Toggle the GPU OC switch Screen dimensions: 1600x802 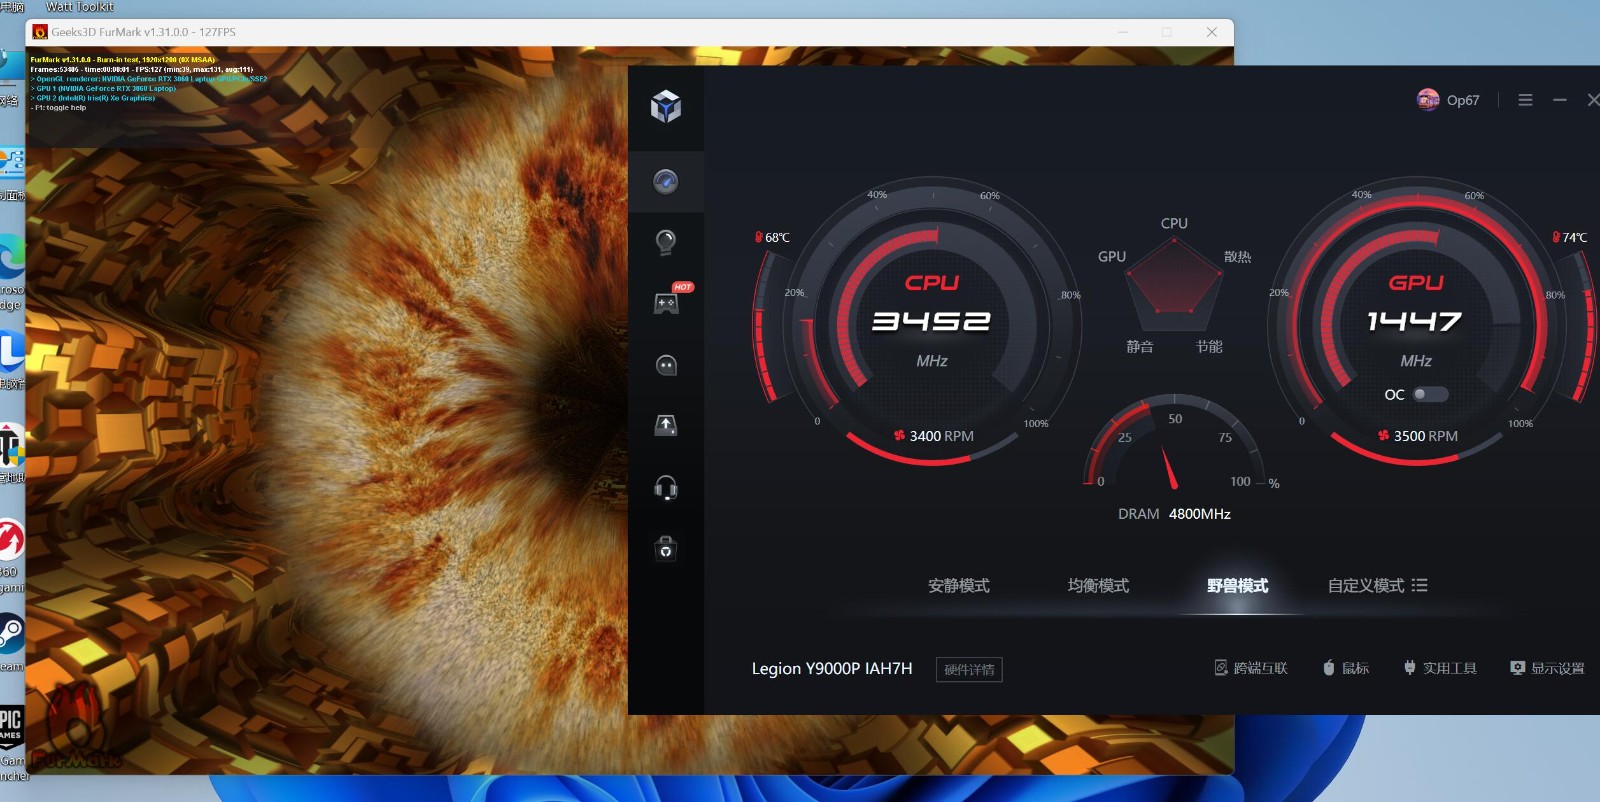tap(1430, 394)
